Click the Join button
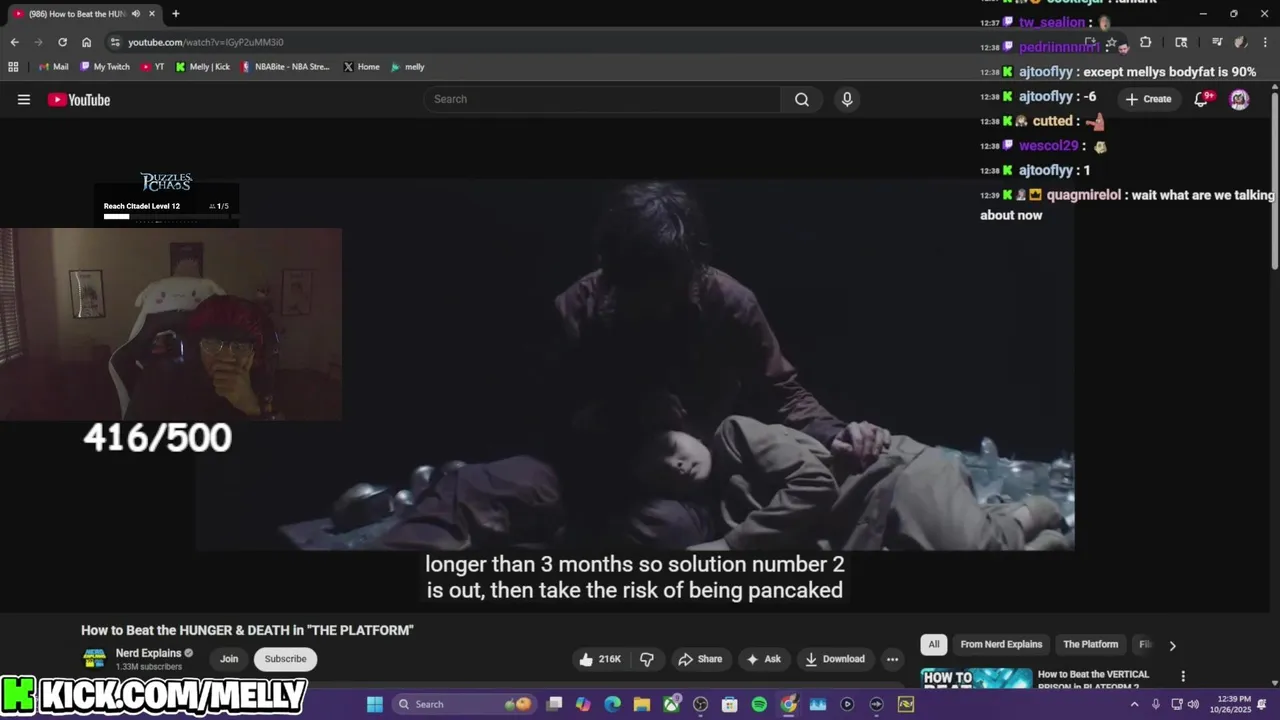The width and height of the screenshot is (1280, 720). [229, 659]
